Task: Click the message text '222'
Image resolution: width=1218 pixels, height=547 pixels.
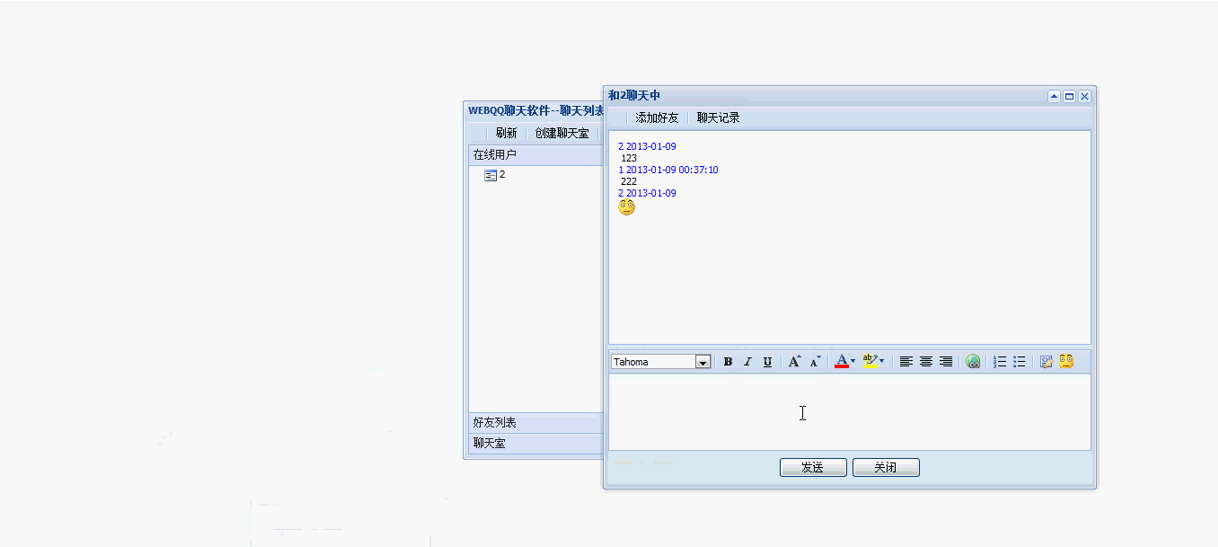Action: coord(629,182)
